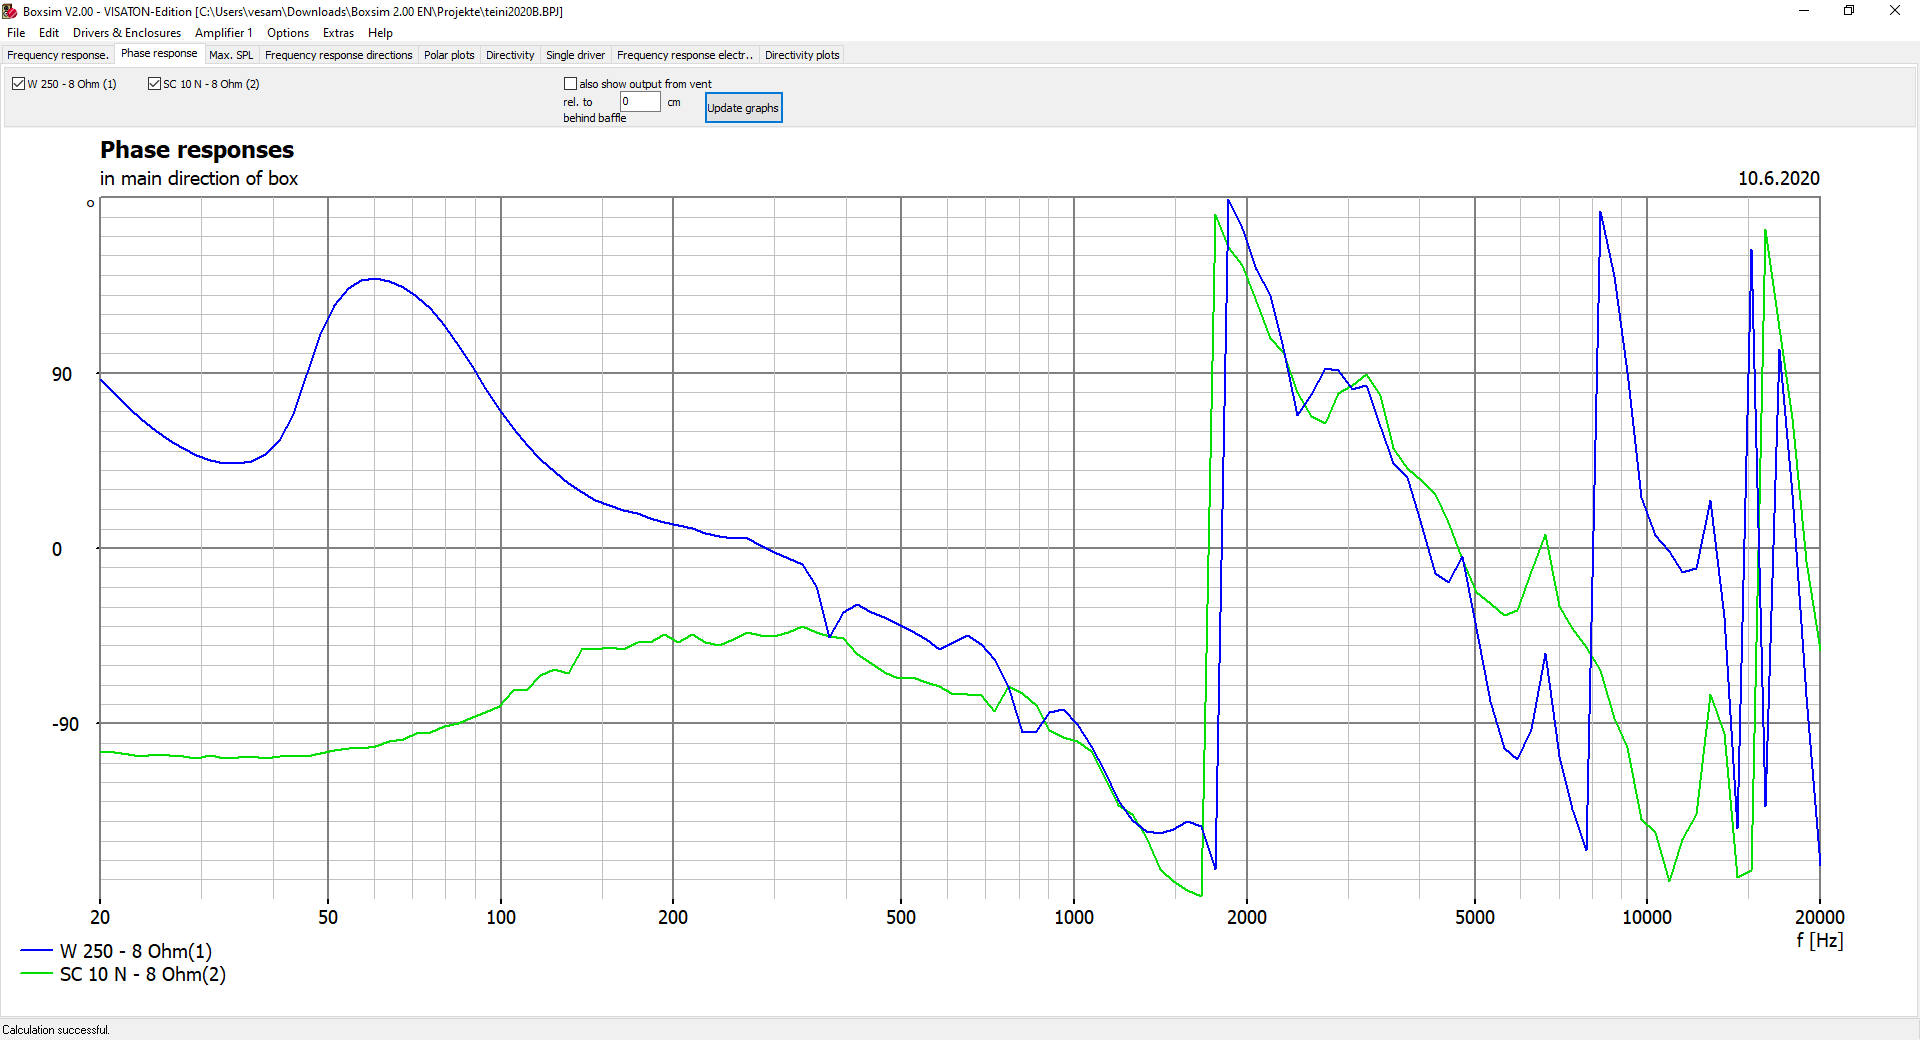Click 'Calculation successful.' status text
The image size is (1920, 1040).
[x=56, y=1030]
